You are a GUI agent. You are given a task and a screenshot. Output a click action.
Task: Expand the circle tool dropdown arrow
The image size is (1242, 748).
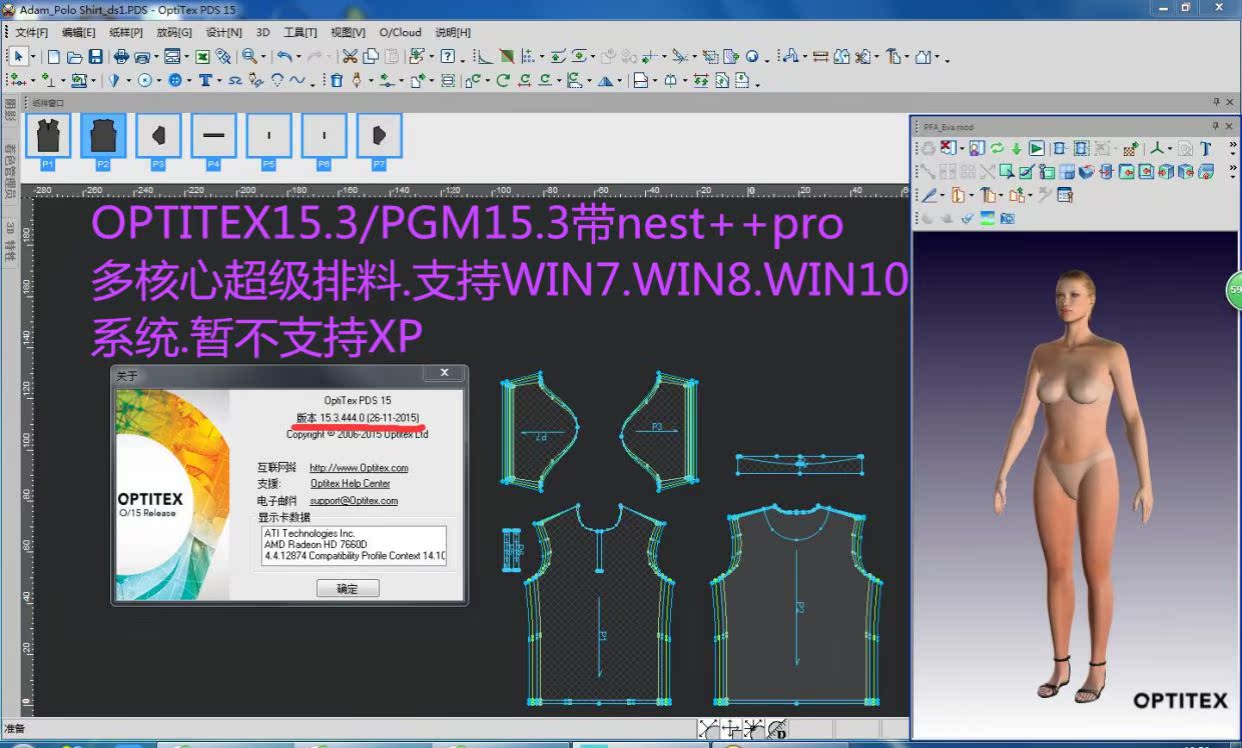pyautogui.click(x=159, y=81)
